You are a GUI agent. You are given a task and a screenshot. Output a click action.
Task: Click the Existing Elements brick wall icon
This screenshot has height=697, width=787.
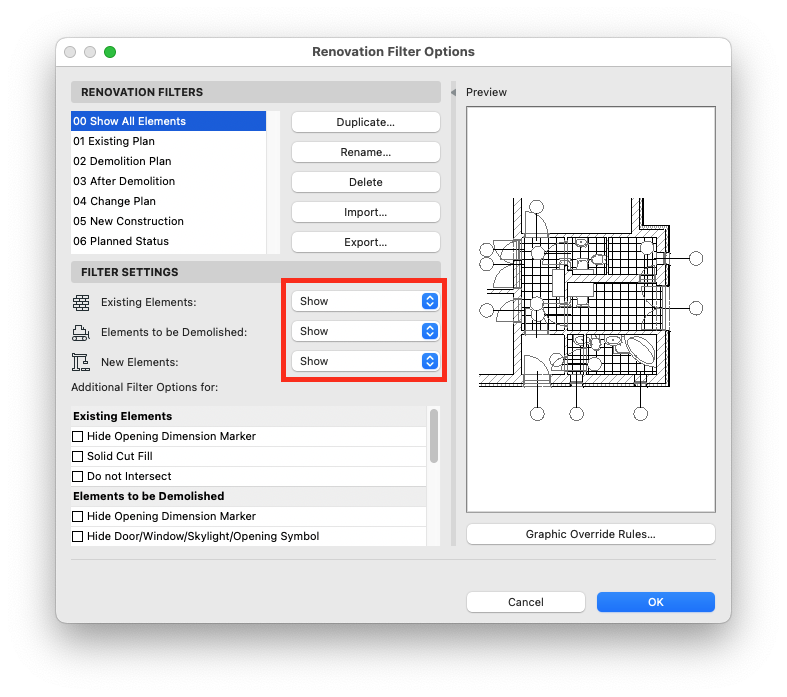81,303
